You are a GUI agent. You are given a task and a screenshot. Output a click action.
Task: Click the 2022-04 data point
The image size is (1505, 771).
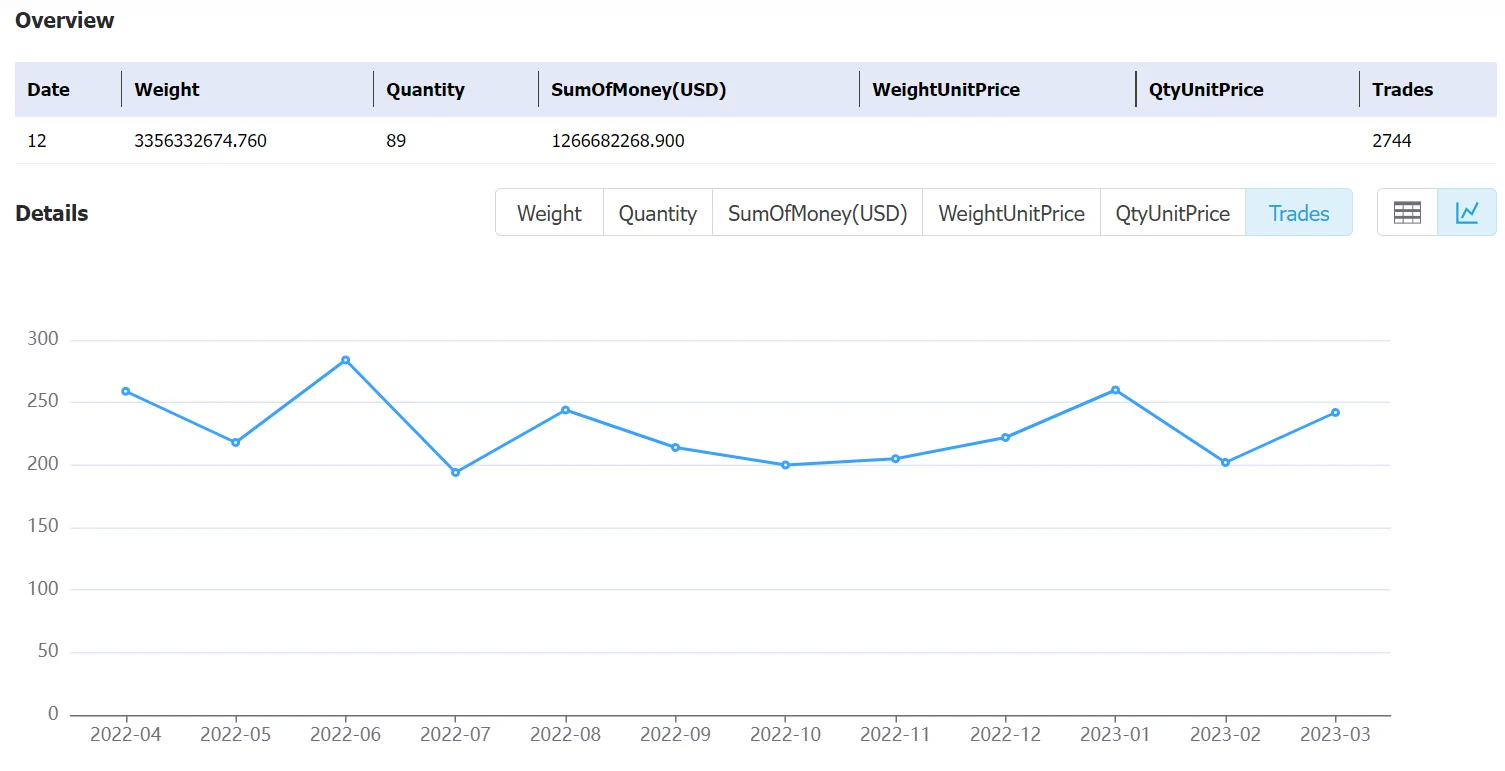126,391
